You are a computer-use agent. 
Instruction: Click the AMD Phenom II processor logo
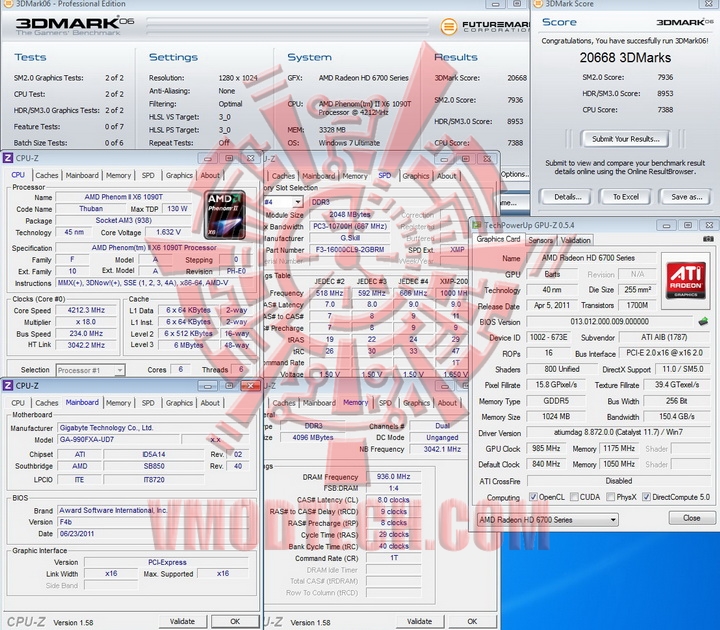(x=225, y=215)
